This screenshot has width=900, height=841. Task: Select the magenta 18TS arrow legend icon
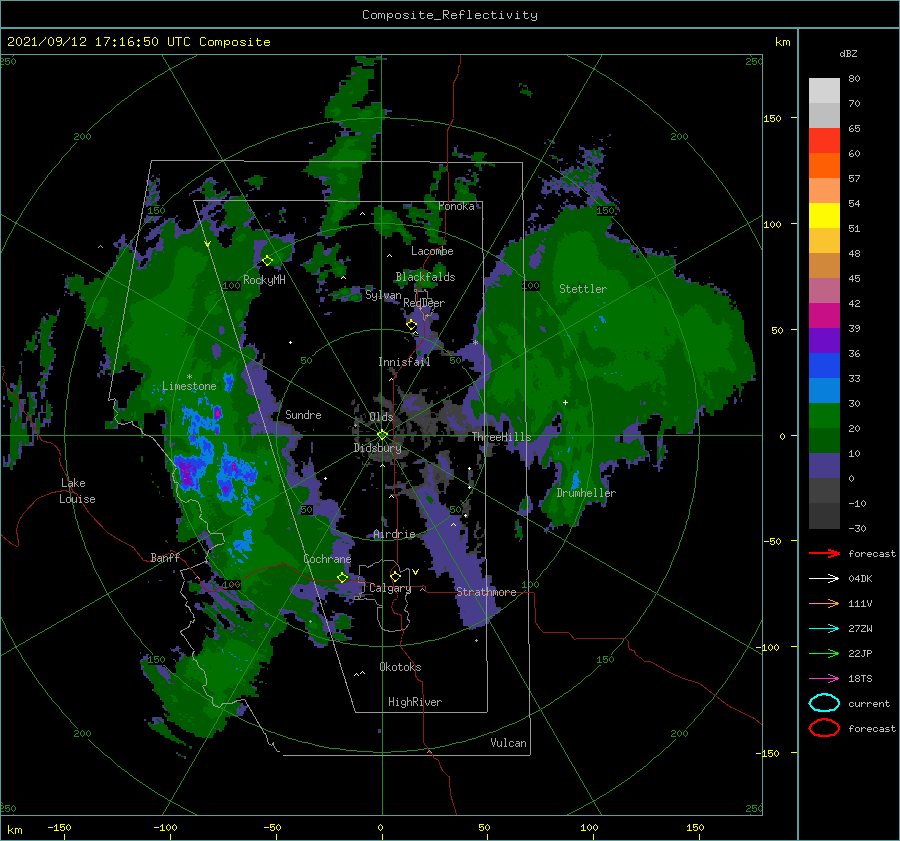click(x=824, y=679)
